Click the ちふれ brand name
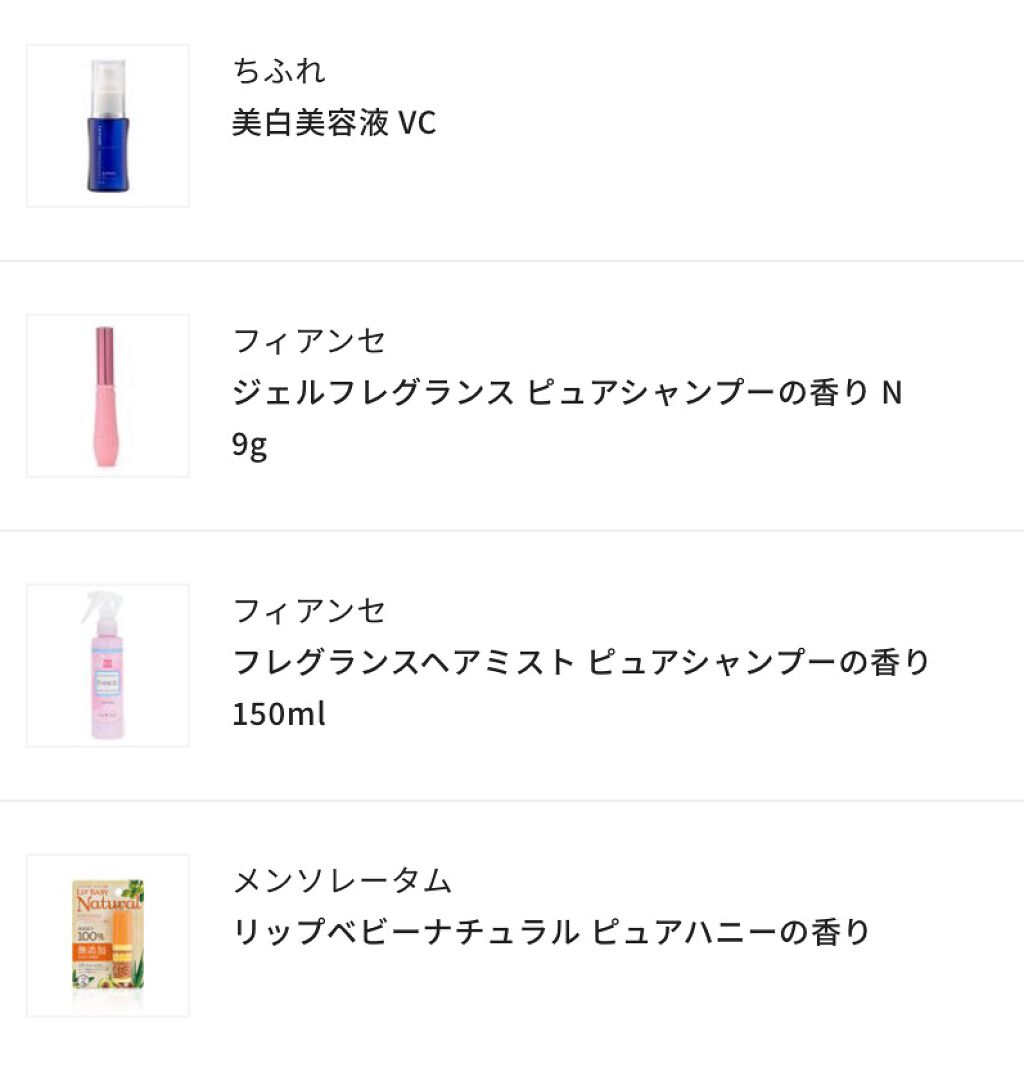 pos(279,72)
